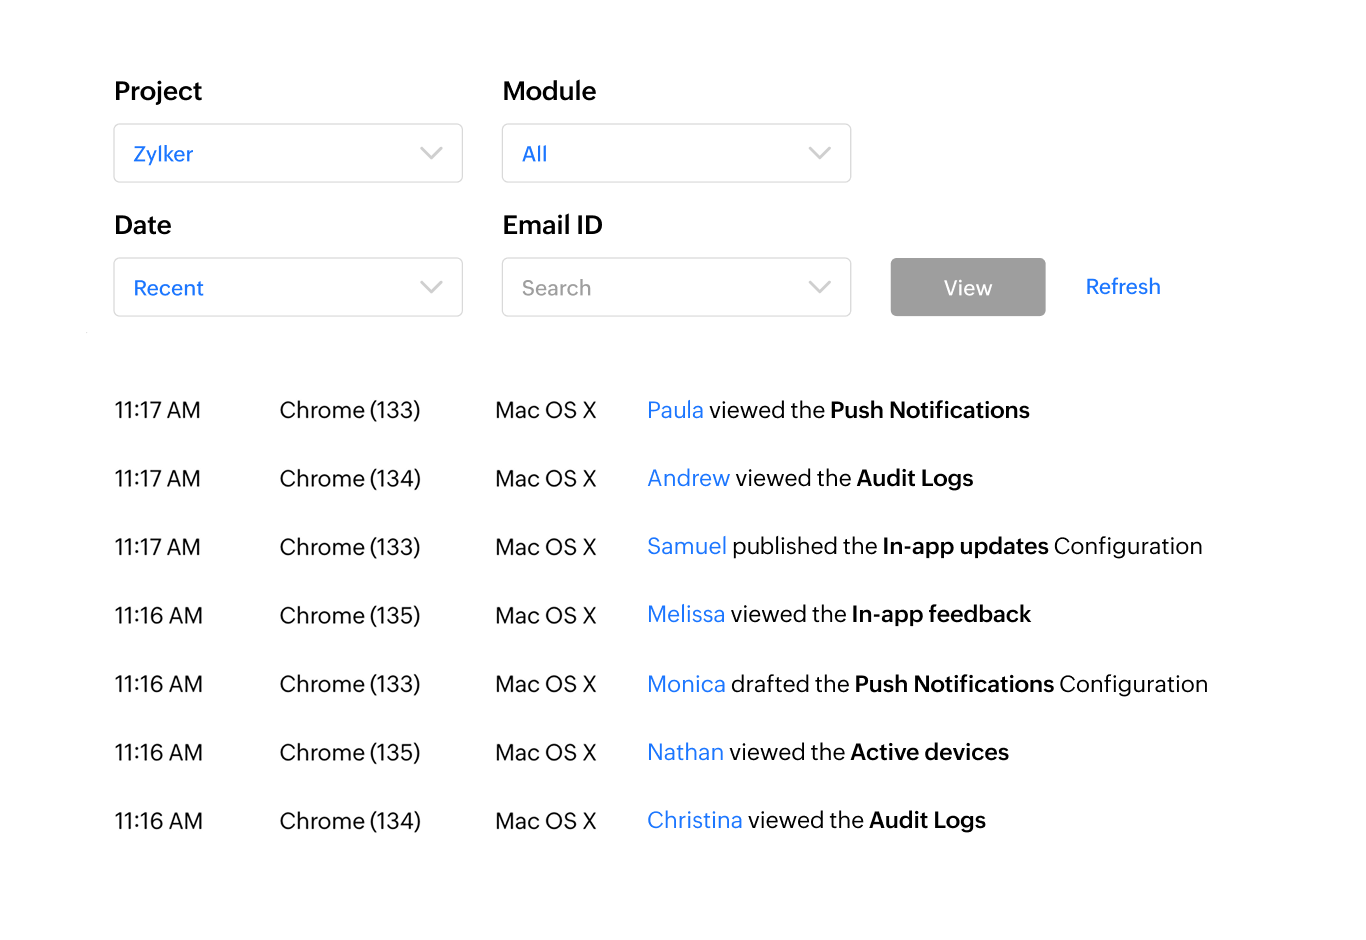Click the Monica user link

[x=686, y=684]
